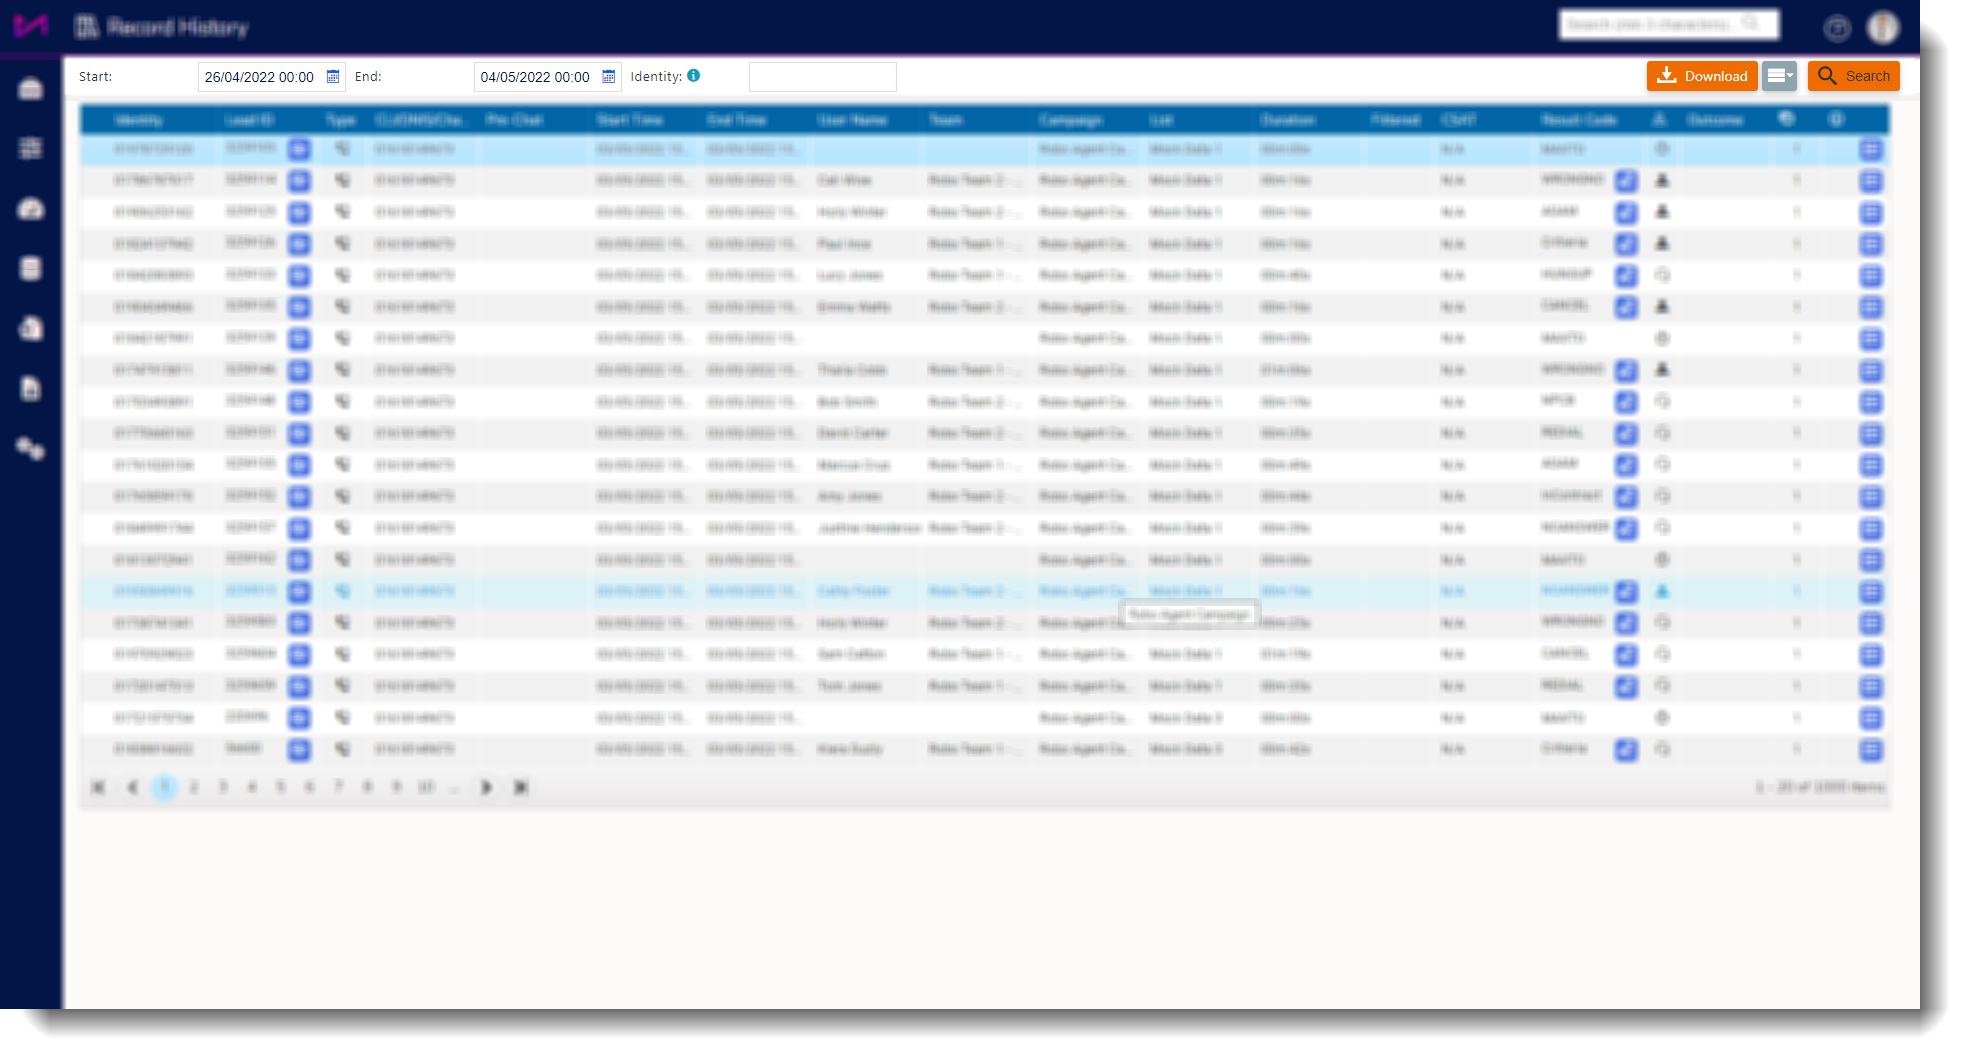Image resolution: width=1970 pixels, height=1059 pixels.
Task: Click result edit icon in Lucy Jones row
Action: (x=1627, y=276)
